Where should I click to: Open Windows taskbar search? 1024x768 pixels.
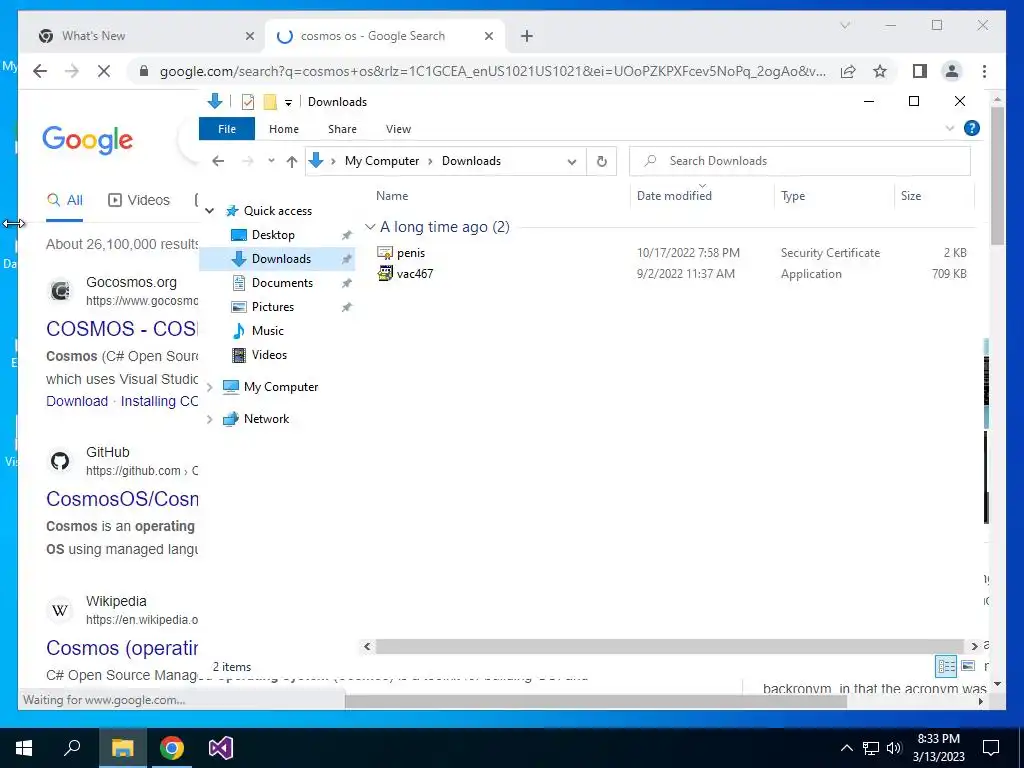(x=72, y=748)
